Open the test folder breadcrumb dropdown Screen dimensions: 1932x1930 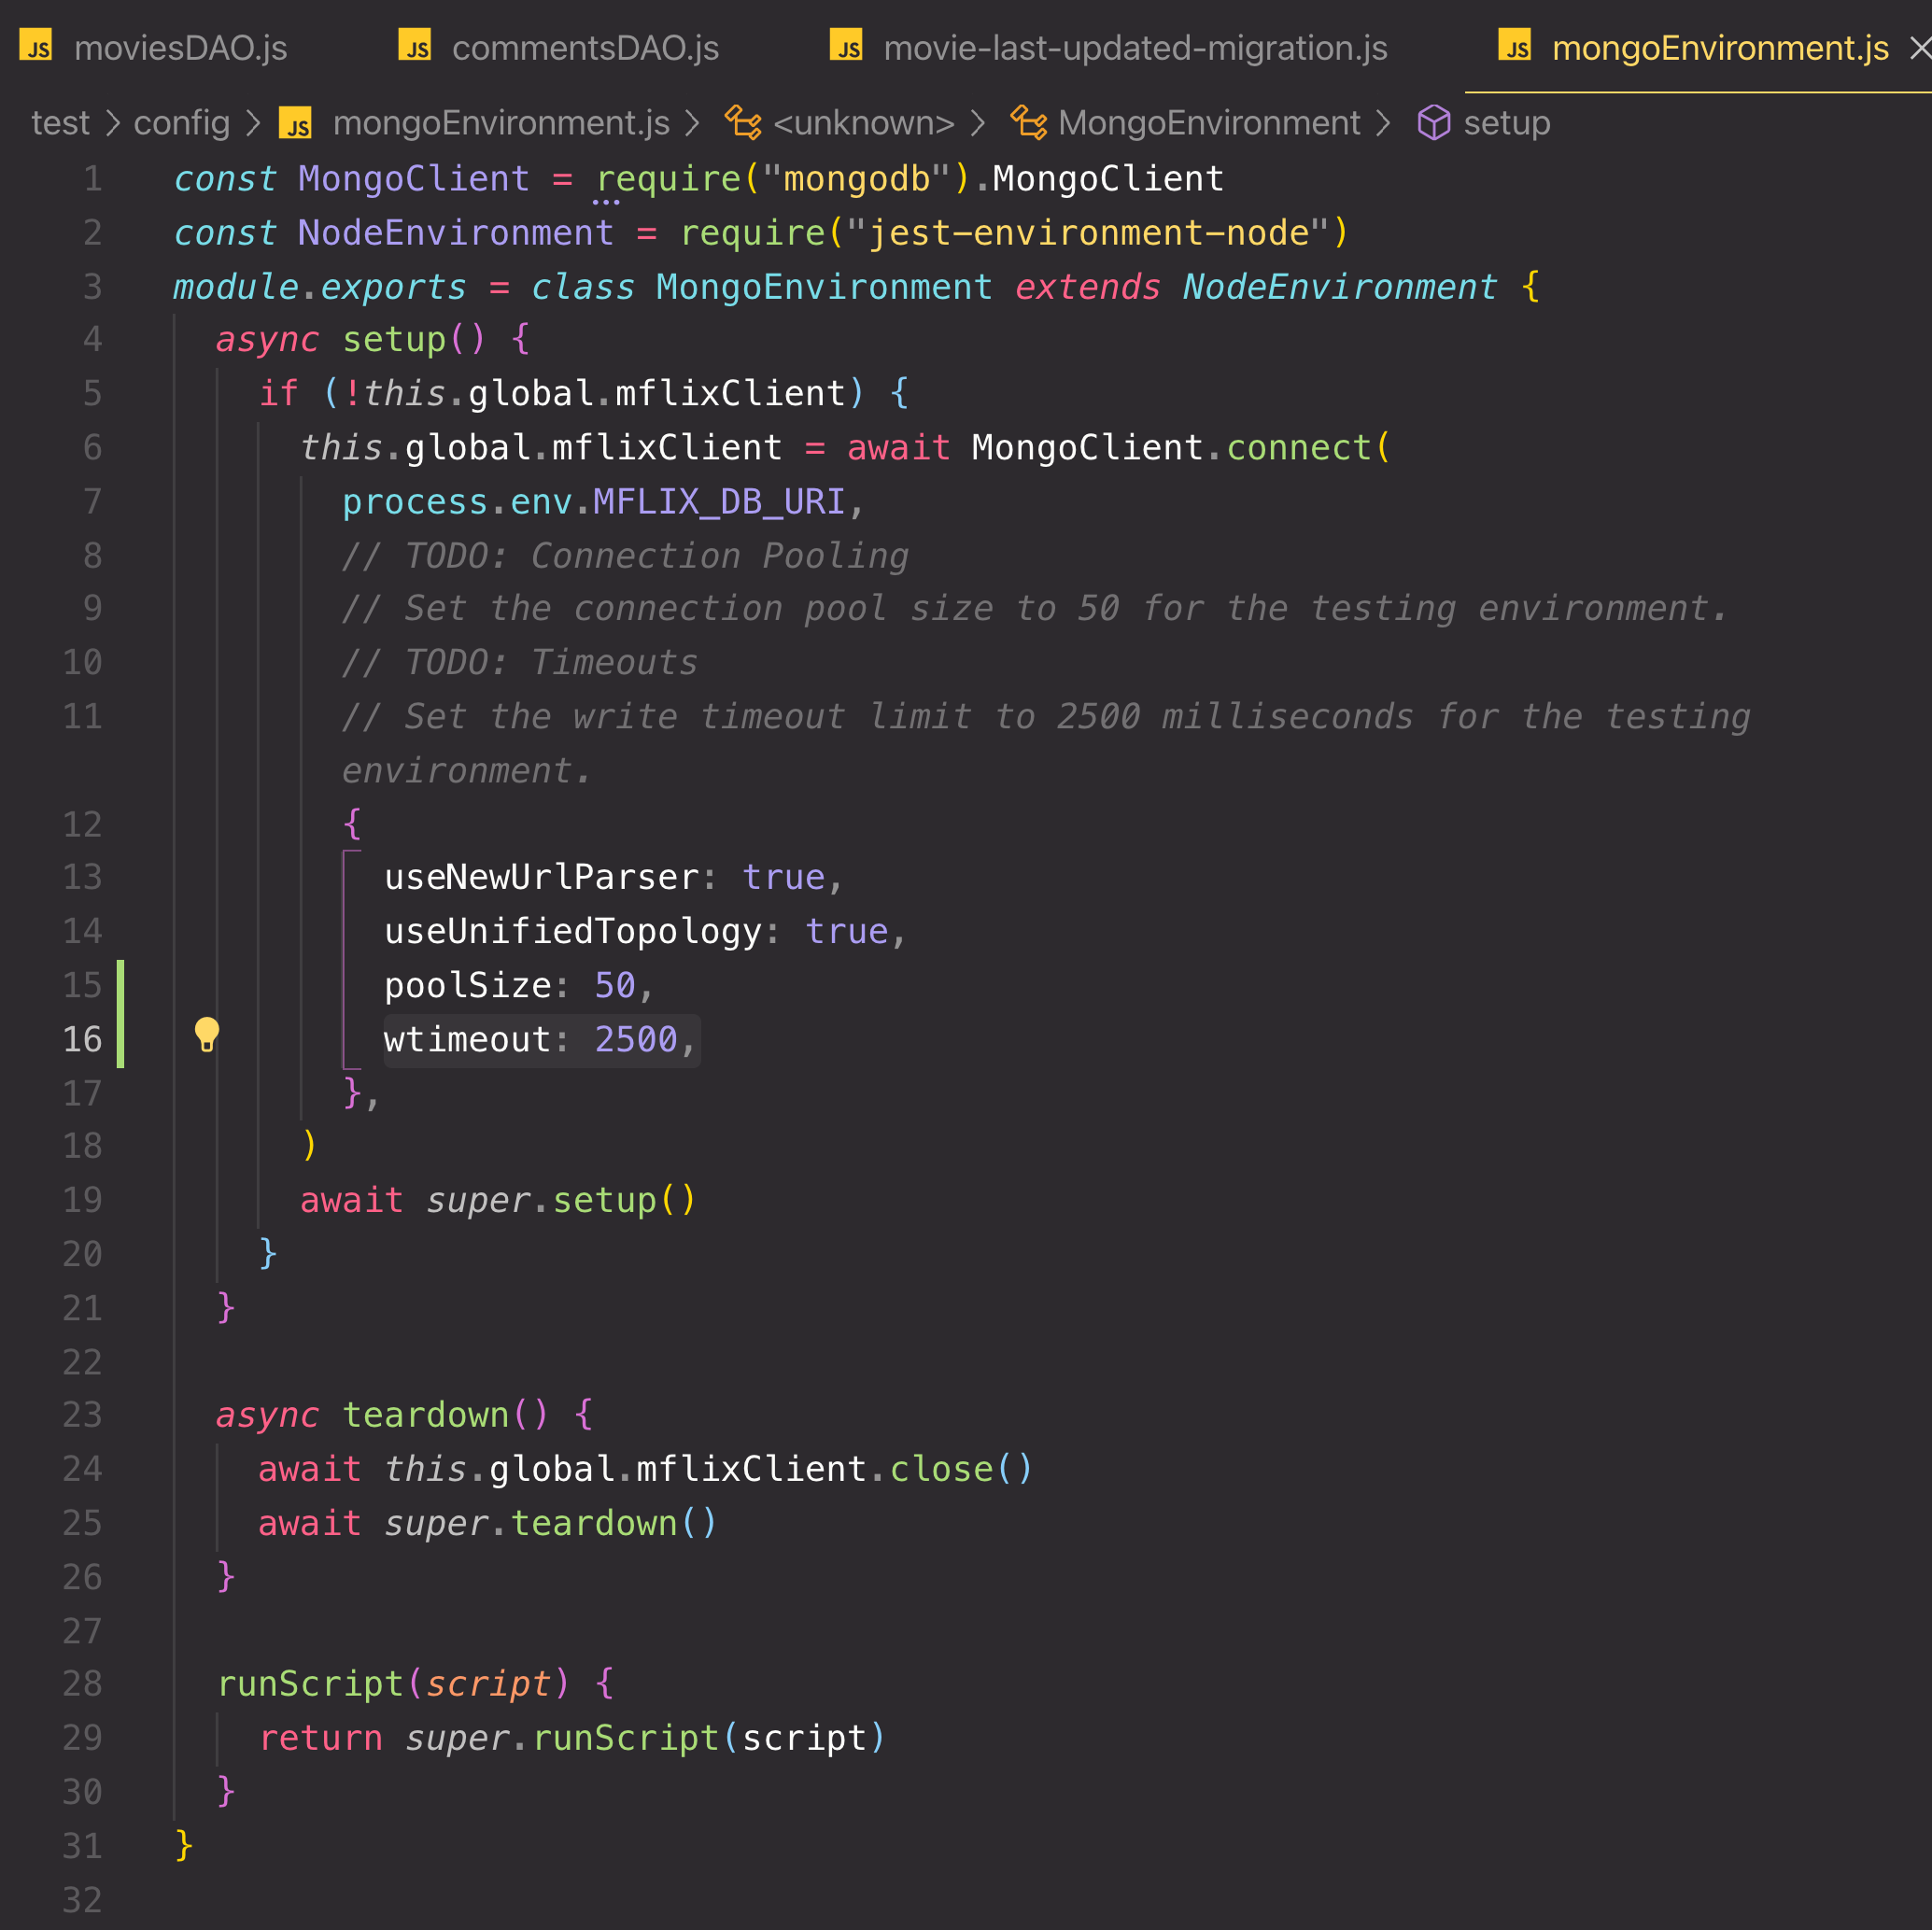tap(60, 123)
